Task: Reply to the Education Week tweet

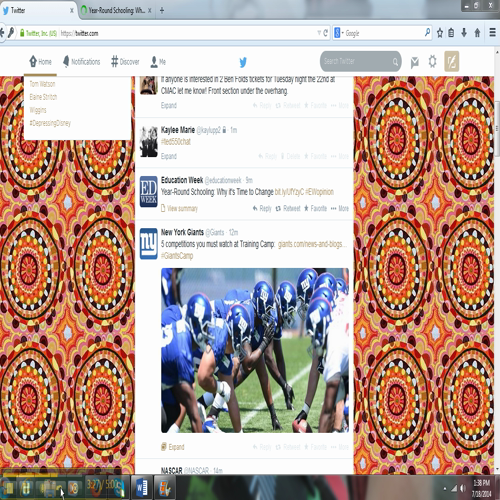Action: (262, 209)
